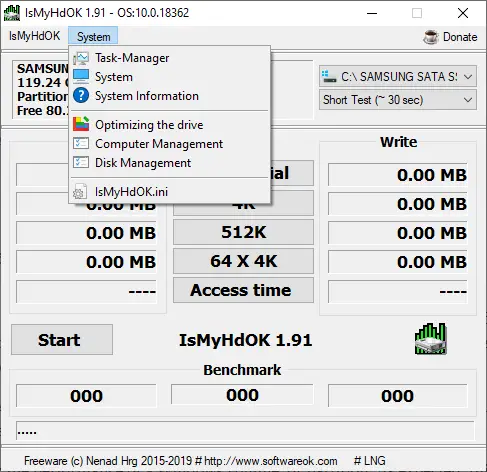The height and width of the screenshot is (472, 487).
Task: Click the Read 512K row 0.00 MB value
Action: [x=86, y=233]
